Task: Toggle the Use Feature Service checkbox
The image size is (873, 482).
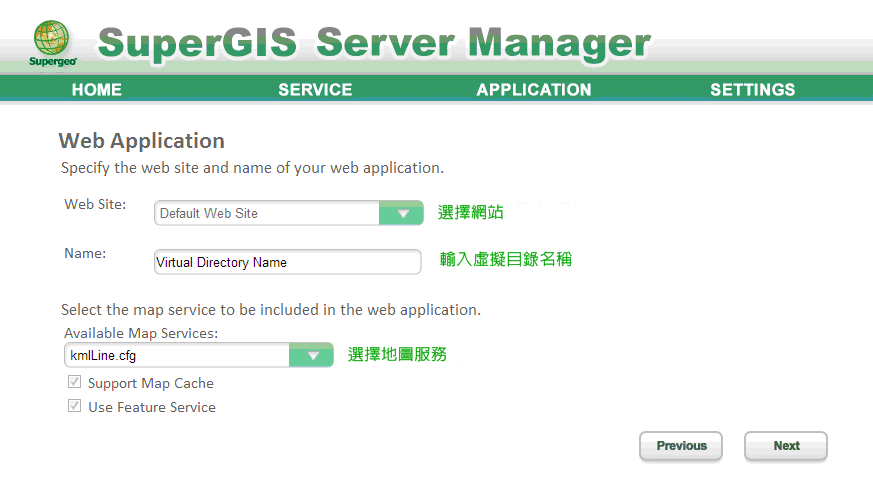Action: click(75, 406)
